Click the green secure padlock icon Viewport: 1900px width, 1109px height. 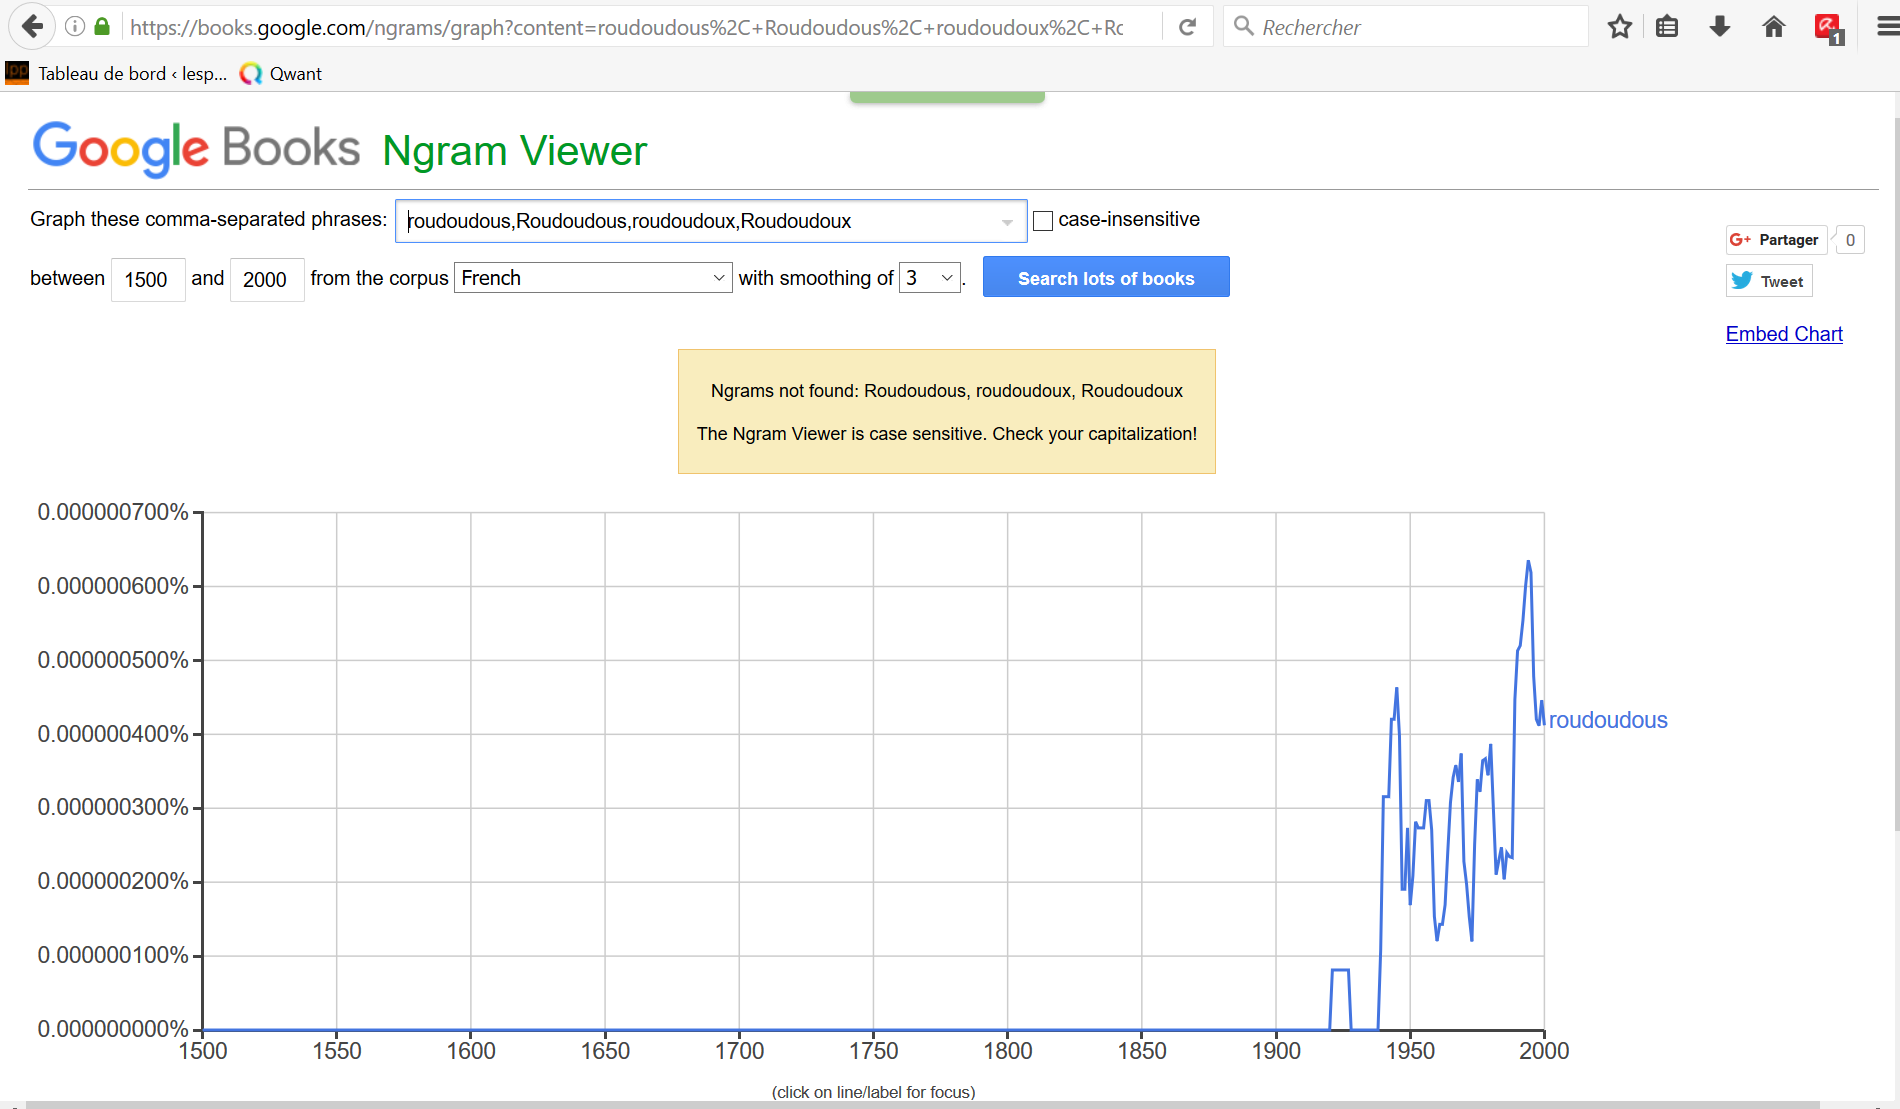[102, 27]
